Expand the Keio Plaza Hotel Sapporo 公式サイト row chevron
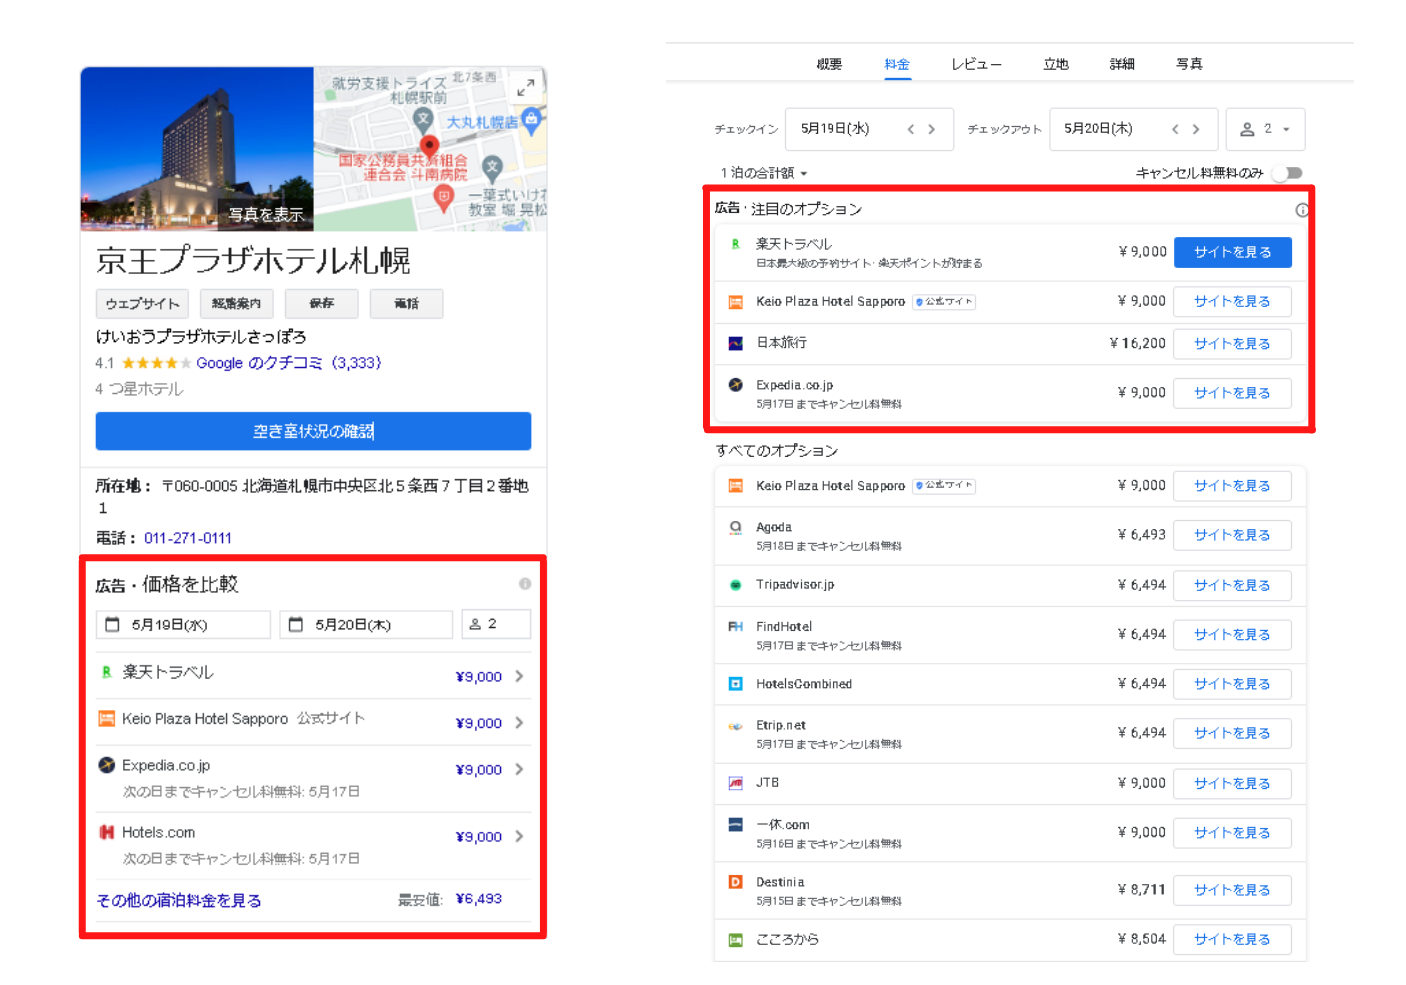Image resolution: width=1406 pixels, height=985 pixels. 519,723
